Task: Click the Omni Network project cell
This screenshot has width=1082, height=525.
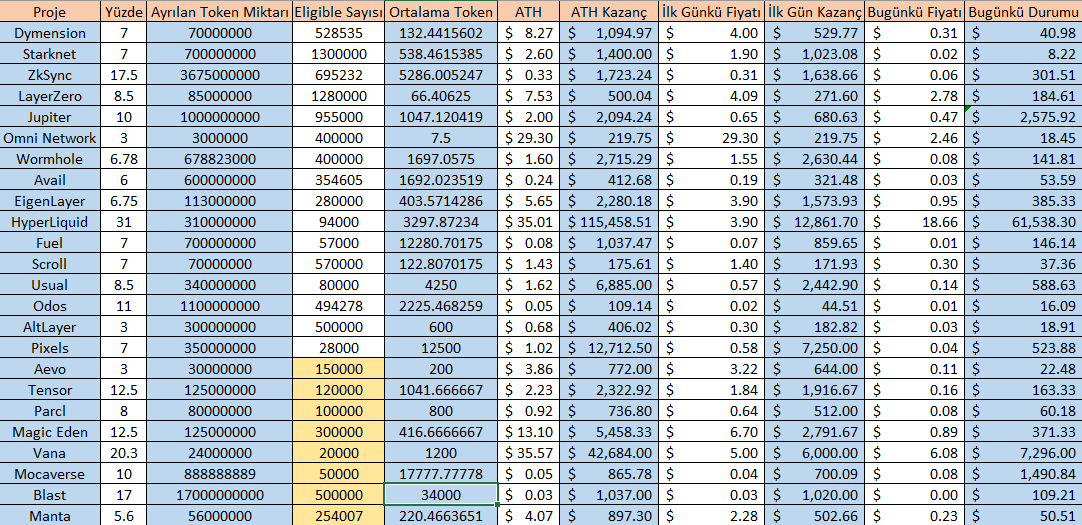Action: pos(50,138)
